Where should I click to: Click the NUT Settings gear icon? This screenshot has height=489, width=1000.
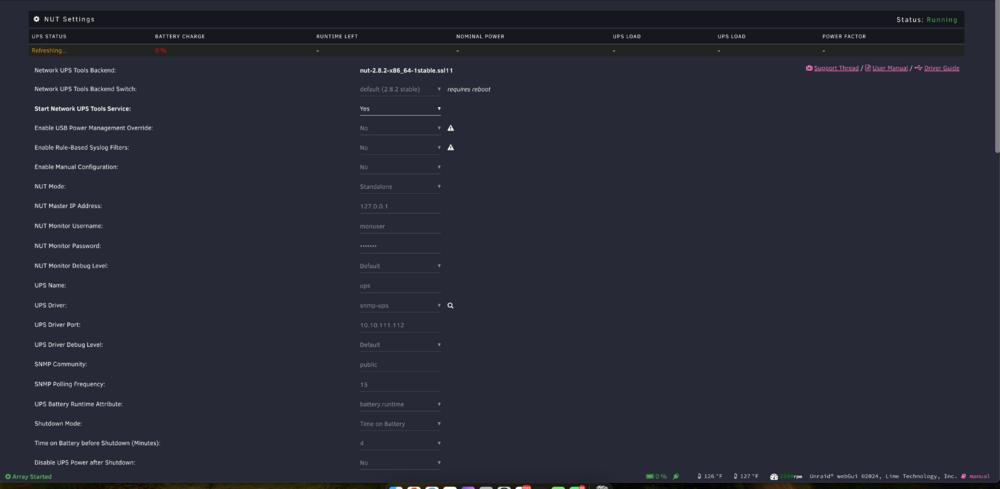(x=36, y=19)
